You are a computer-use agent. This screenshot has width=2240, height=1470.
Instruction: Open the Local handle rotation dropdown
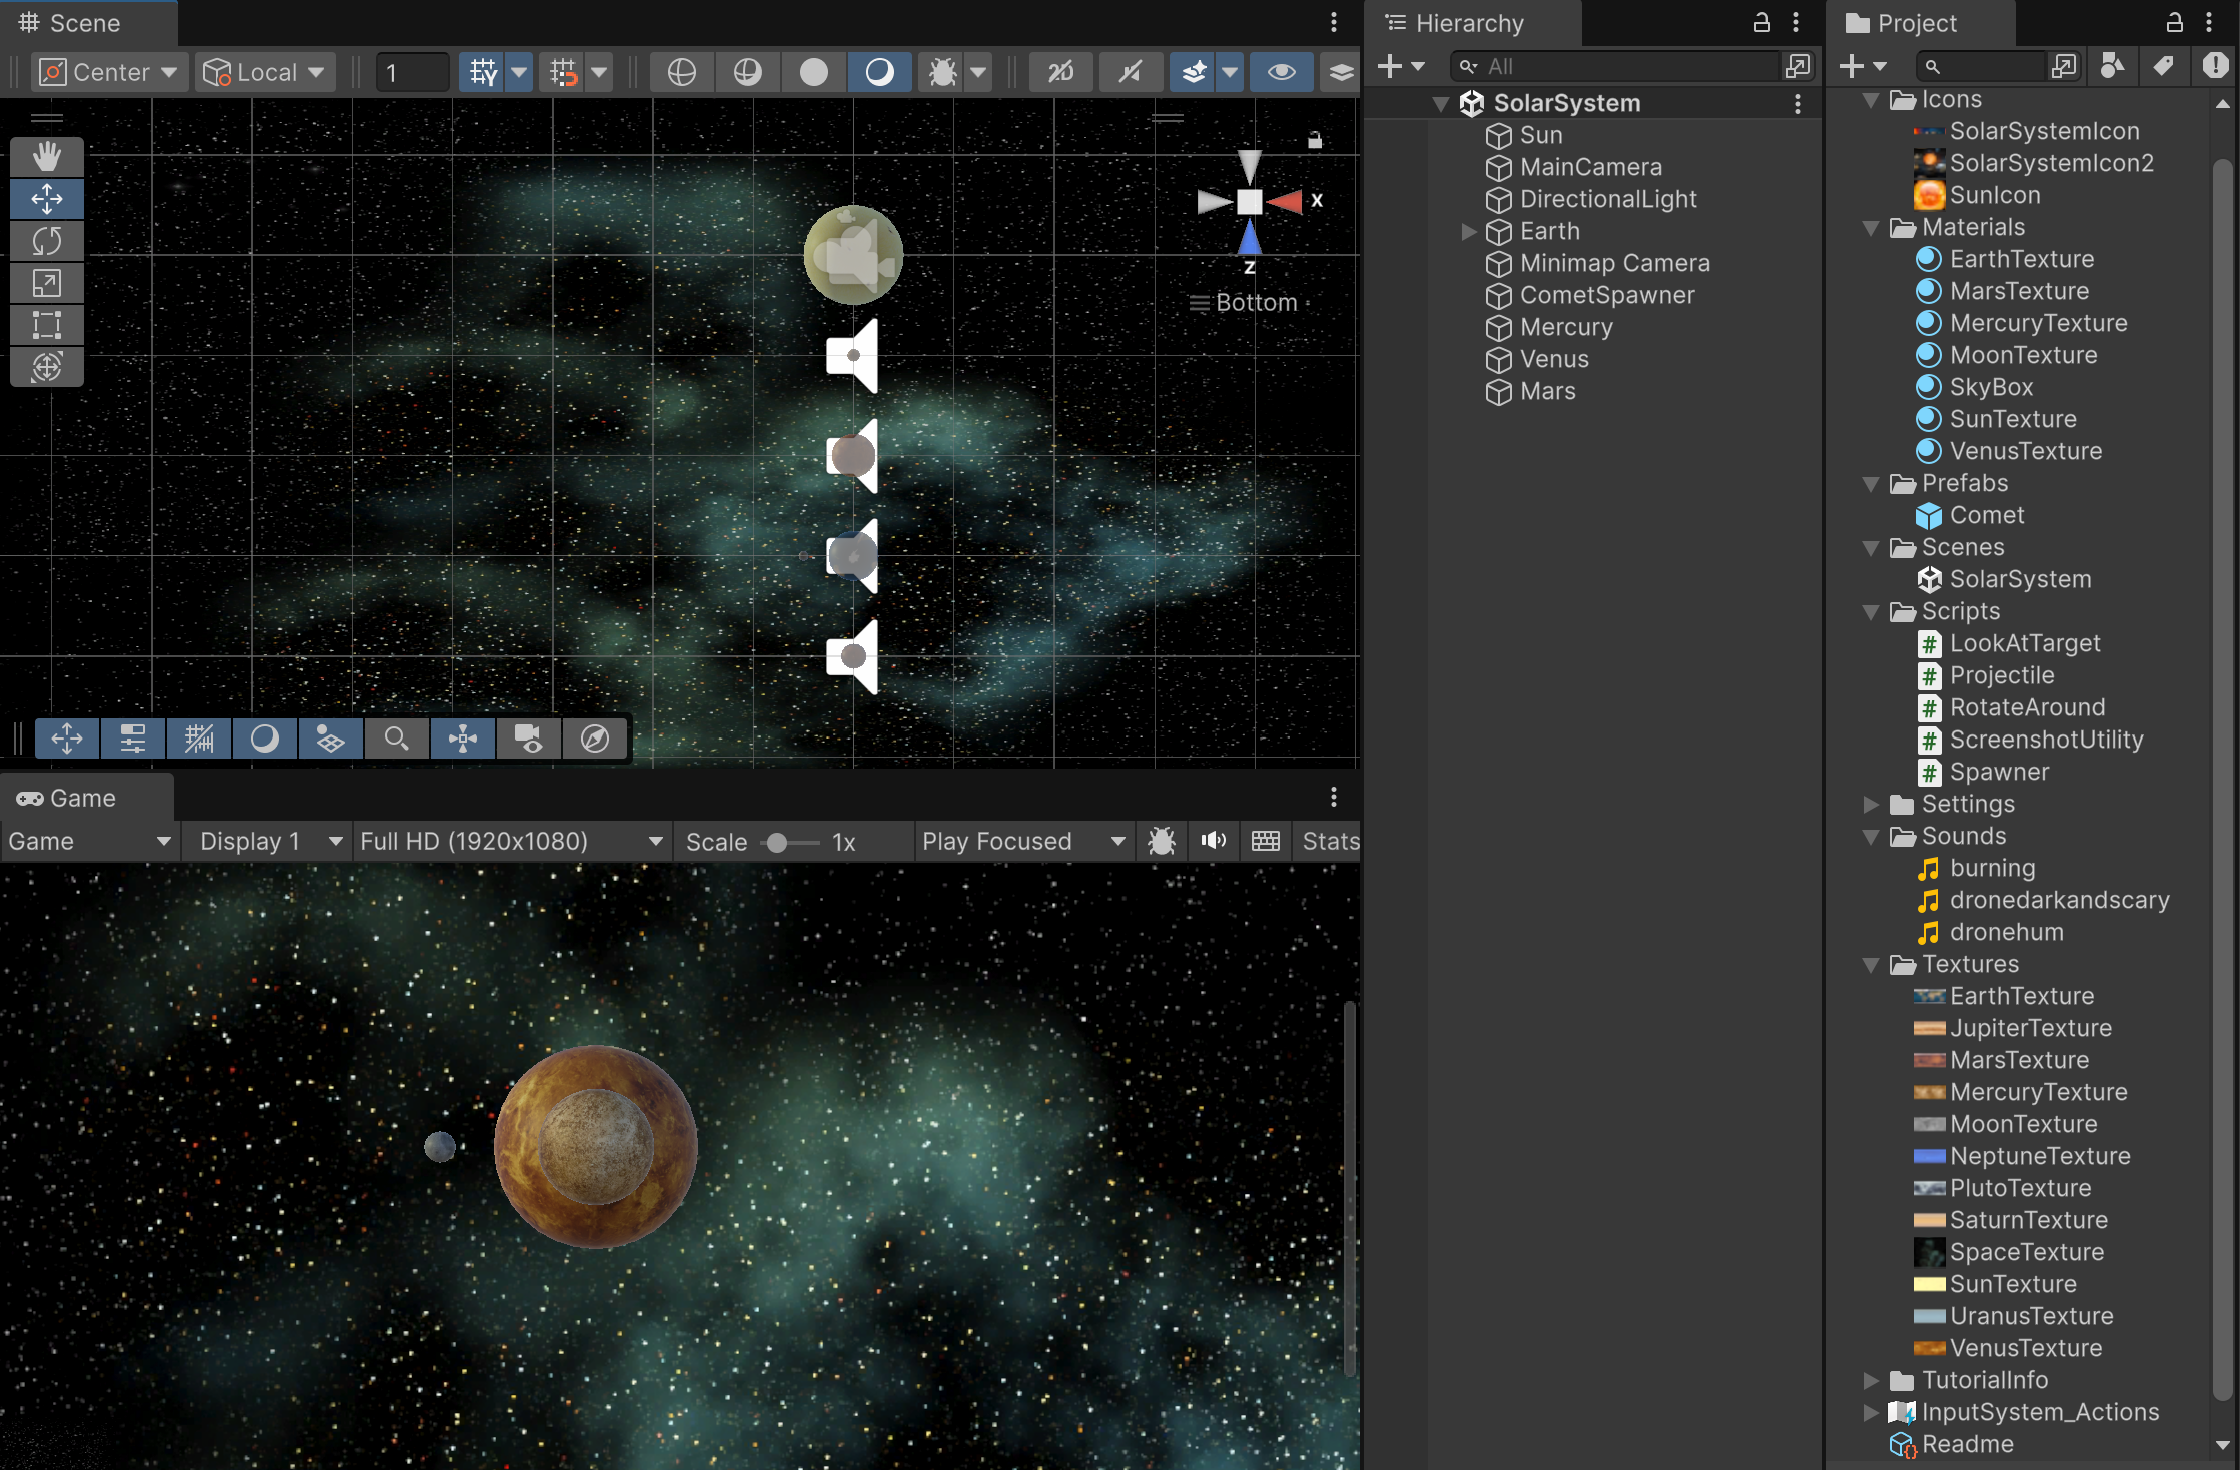click(264, 72)
